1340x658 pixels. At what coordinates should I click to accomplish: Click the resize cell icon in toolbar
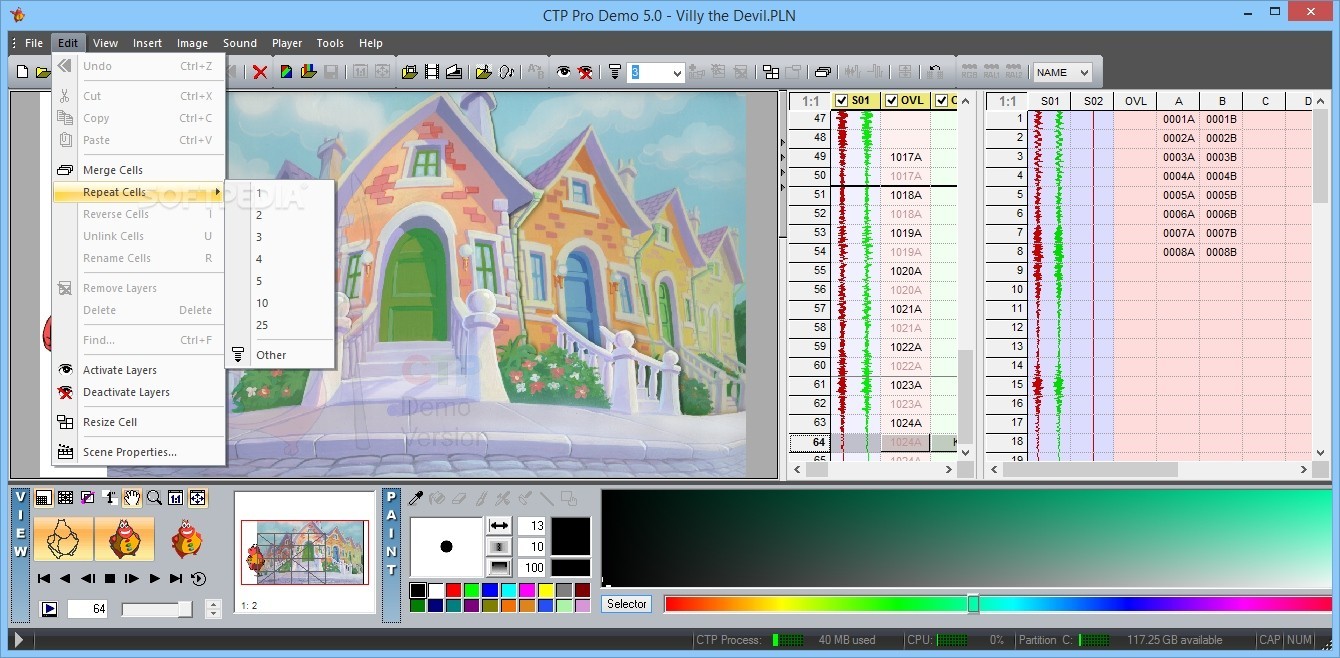pyautogui.click(x=771, y=72)
